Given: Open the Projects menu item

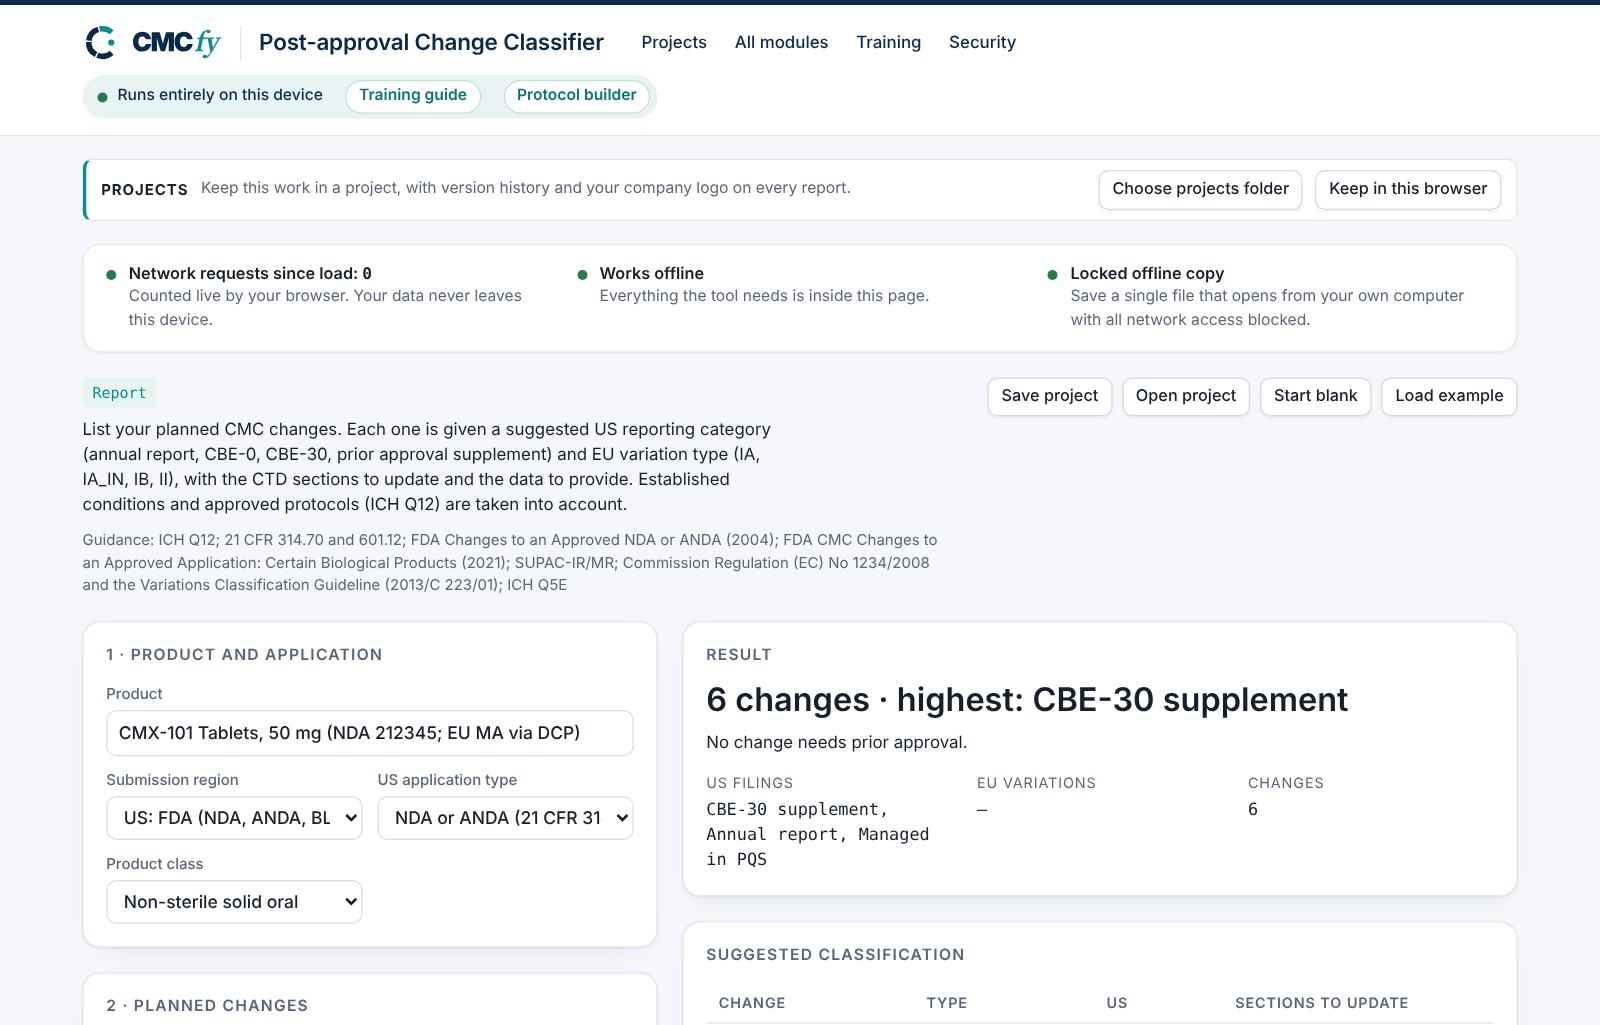Looking at the screenshot, I should pos(674,42).
